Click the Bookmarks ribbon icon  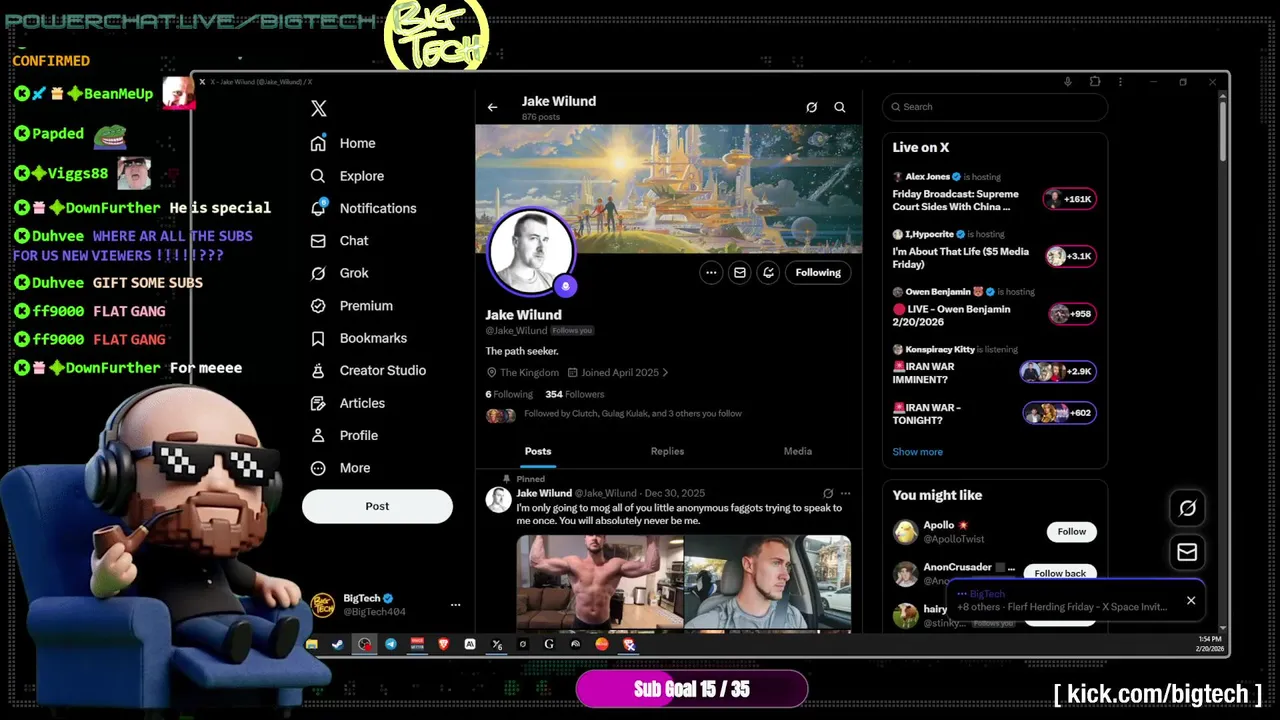coord(318,338)
